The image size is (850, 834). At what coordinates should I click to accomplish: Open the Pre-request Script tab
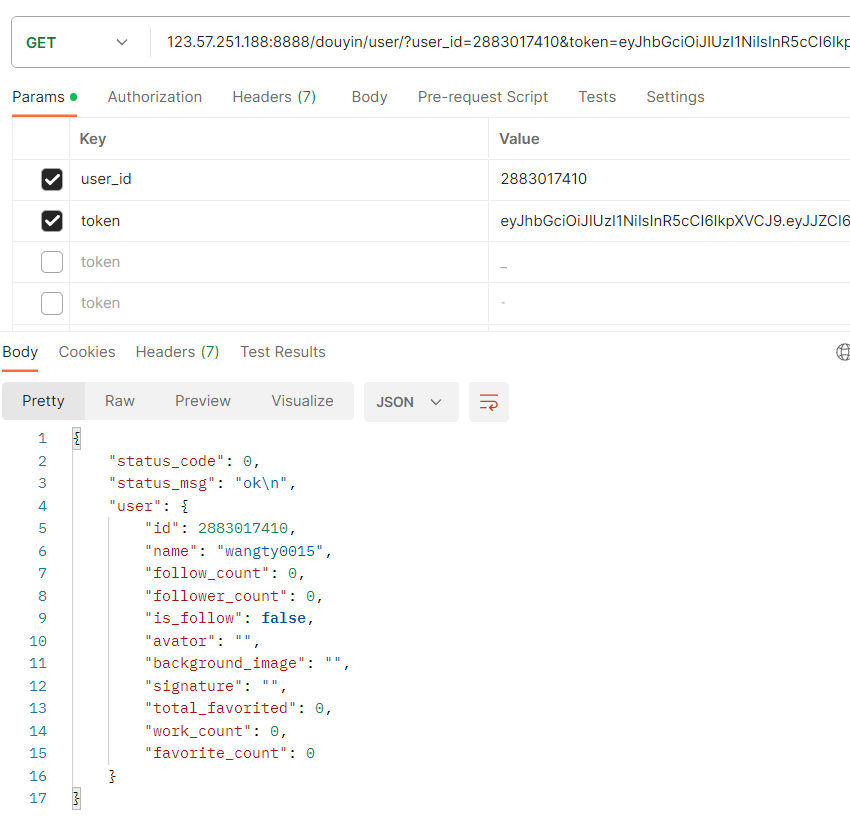pyautogui.click(x=482, y=97)
